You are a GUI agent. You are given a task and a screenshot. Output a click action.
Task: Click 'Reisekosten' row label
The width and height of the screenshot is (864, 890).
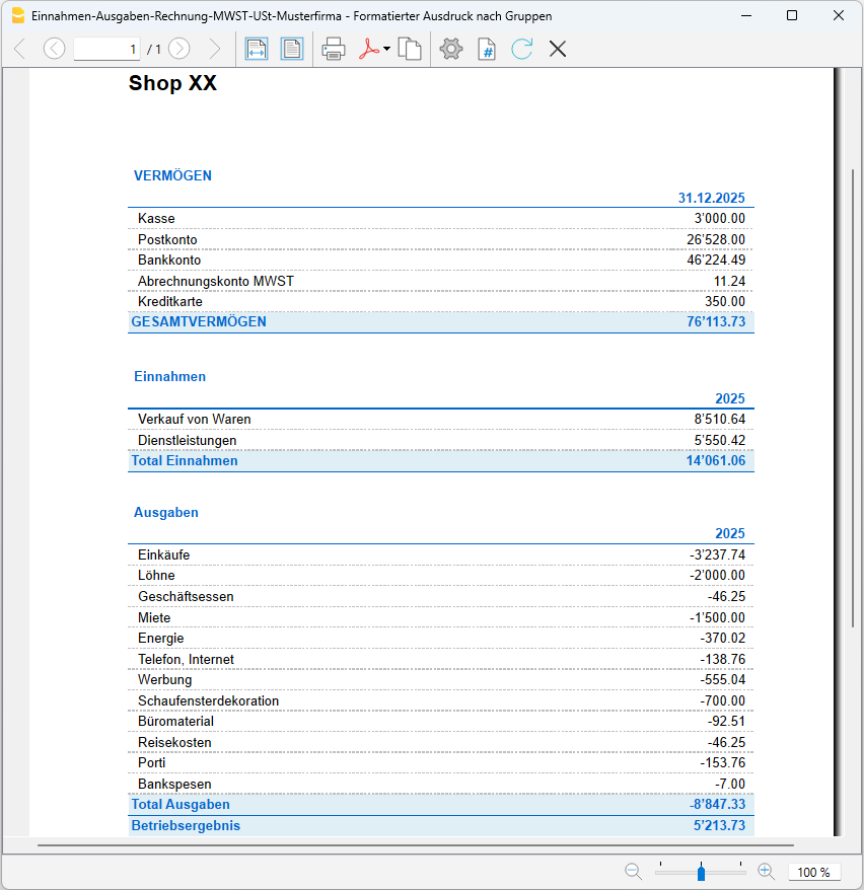tap(175, 742)
